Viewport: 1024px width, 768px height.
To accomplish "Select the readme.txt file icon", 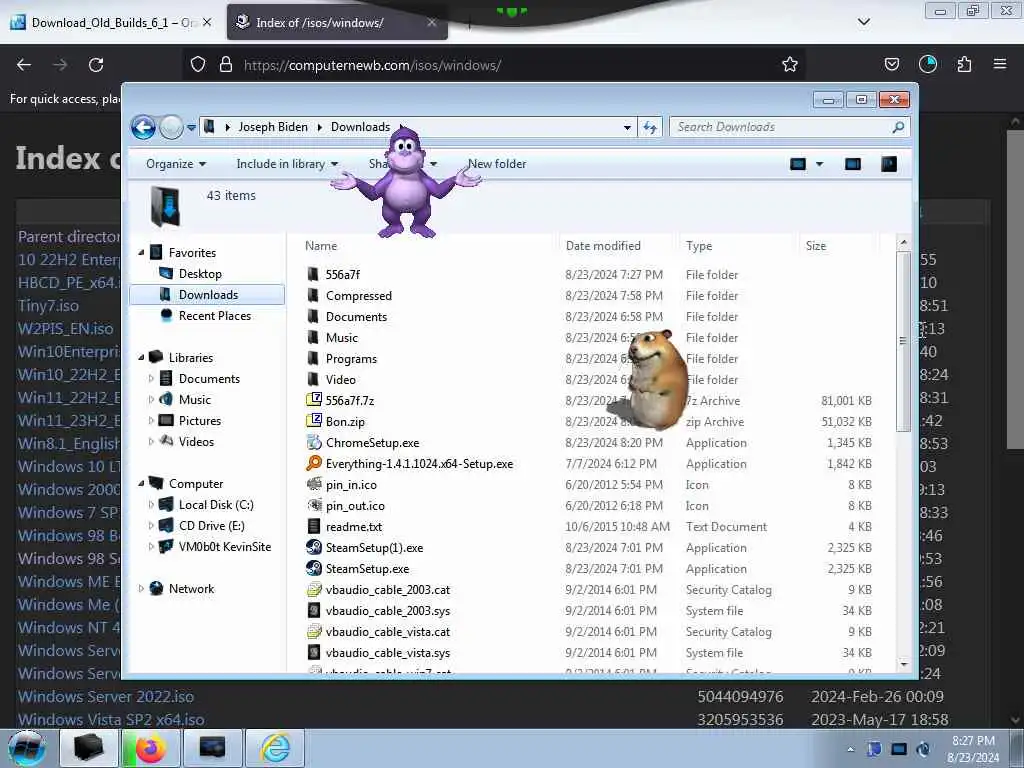I will click(x=314, y=526).
